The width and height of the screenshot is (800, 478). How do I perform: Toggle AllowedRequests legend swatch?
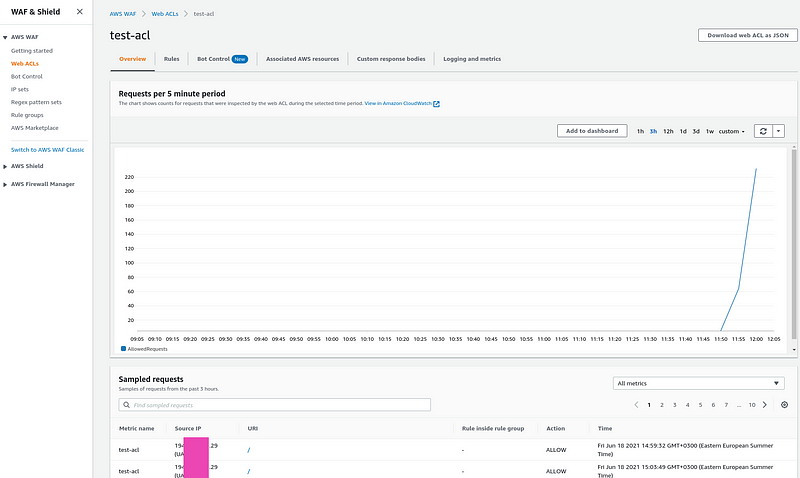click(x=123, y=349)
